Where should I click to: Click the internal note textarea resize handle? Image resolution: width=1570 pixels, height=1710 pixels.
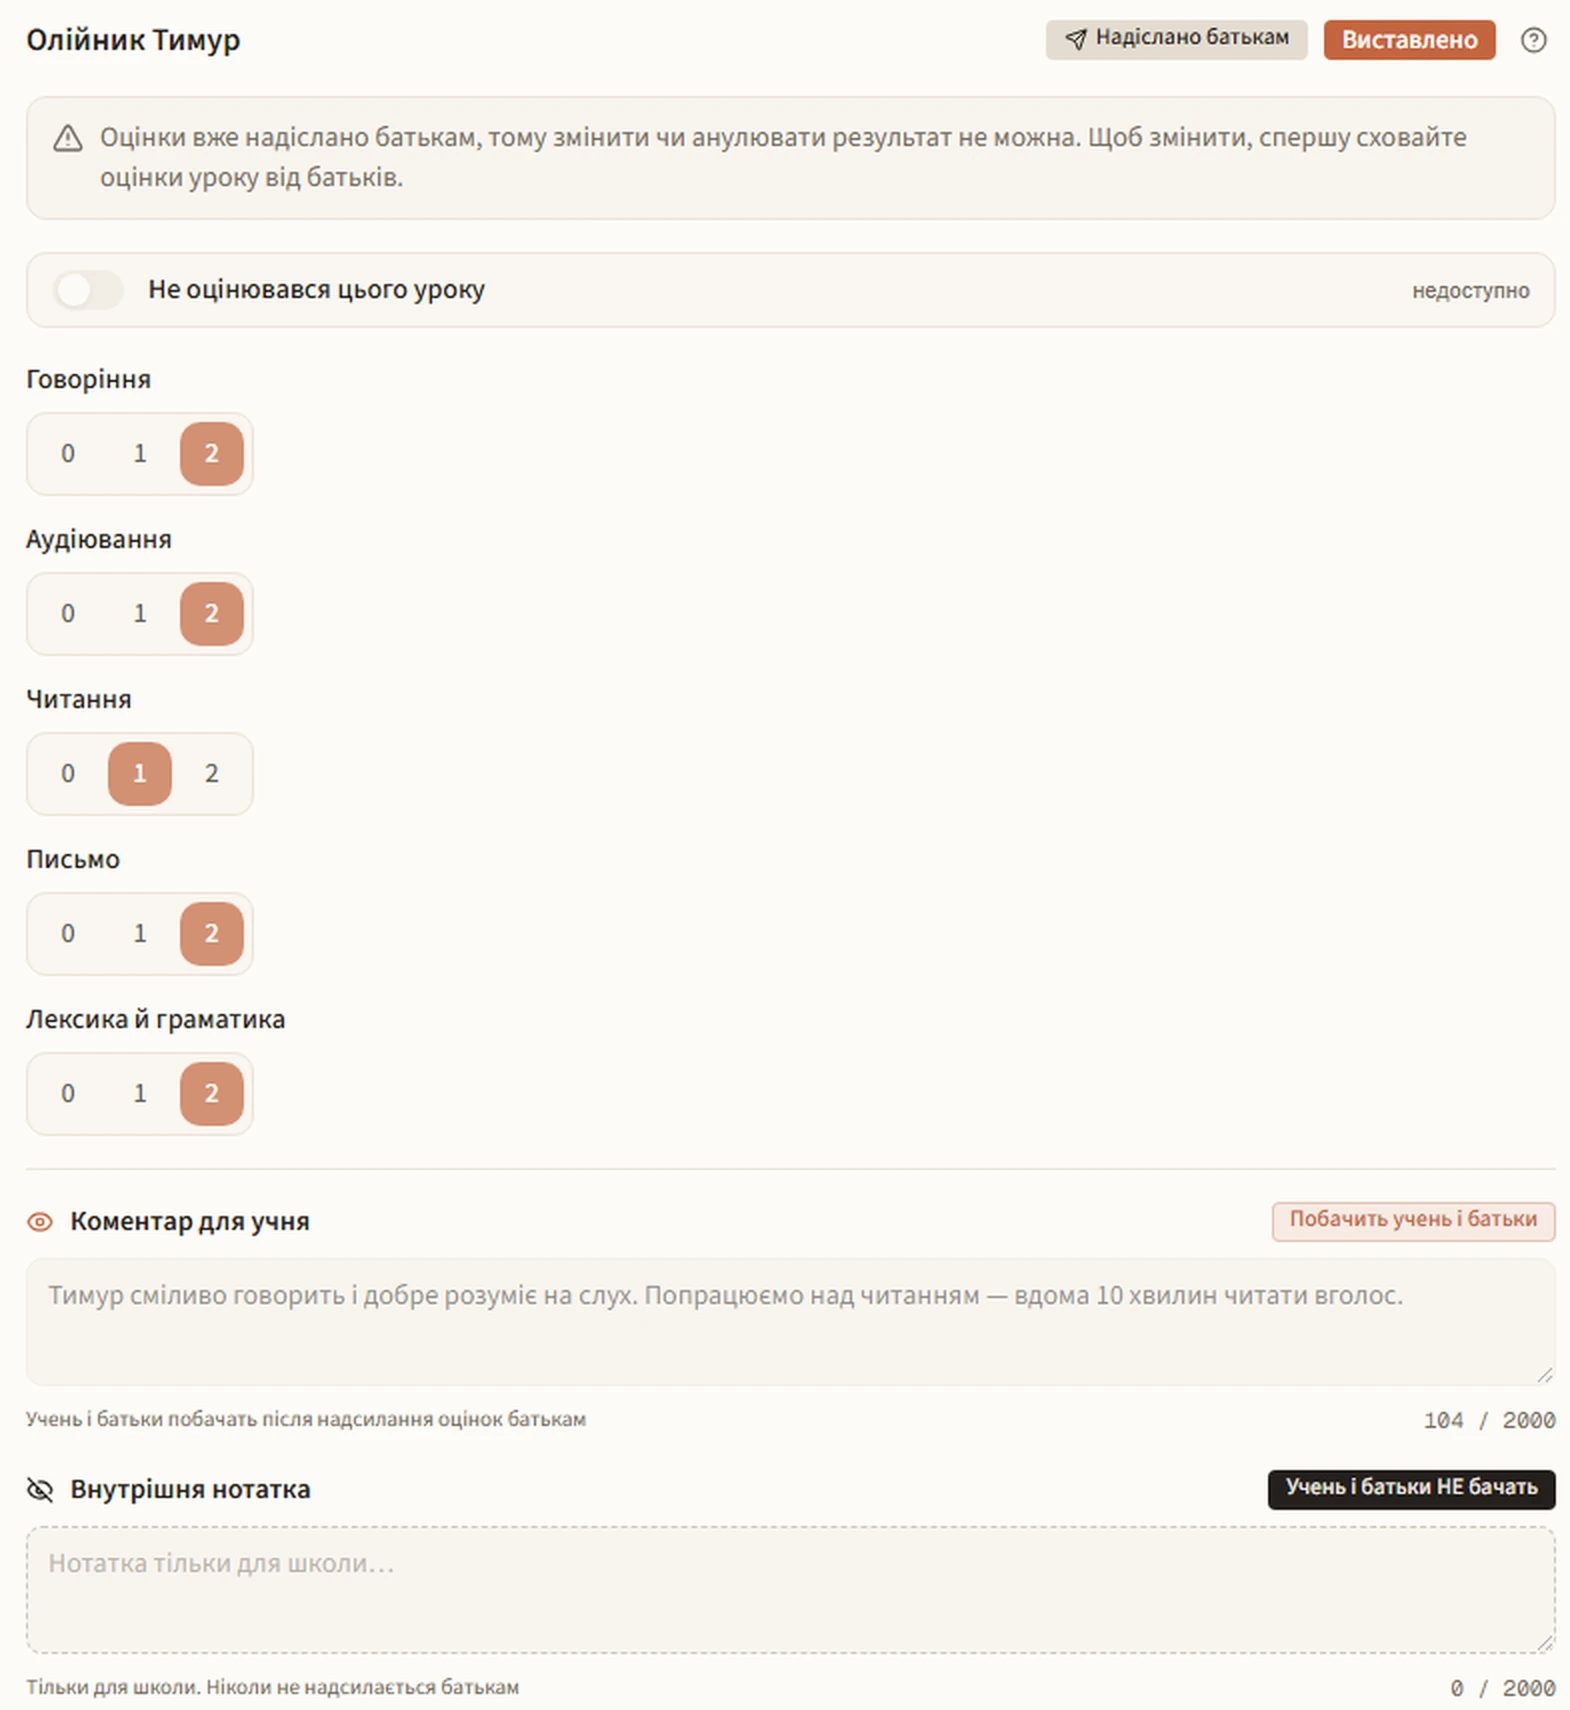click(1545, 1643)
